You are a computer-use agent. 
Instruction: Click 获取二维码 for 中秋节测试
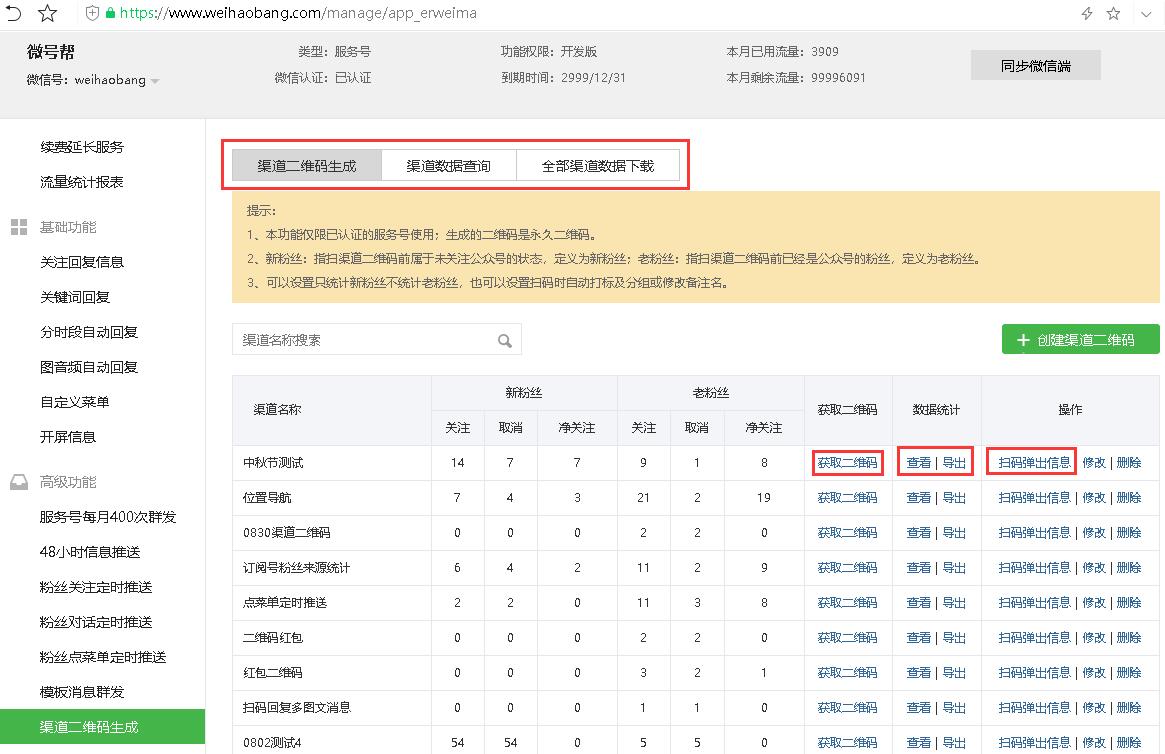pos(847,463)
